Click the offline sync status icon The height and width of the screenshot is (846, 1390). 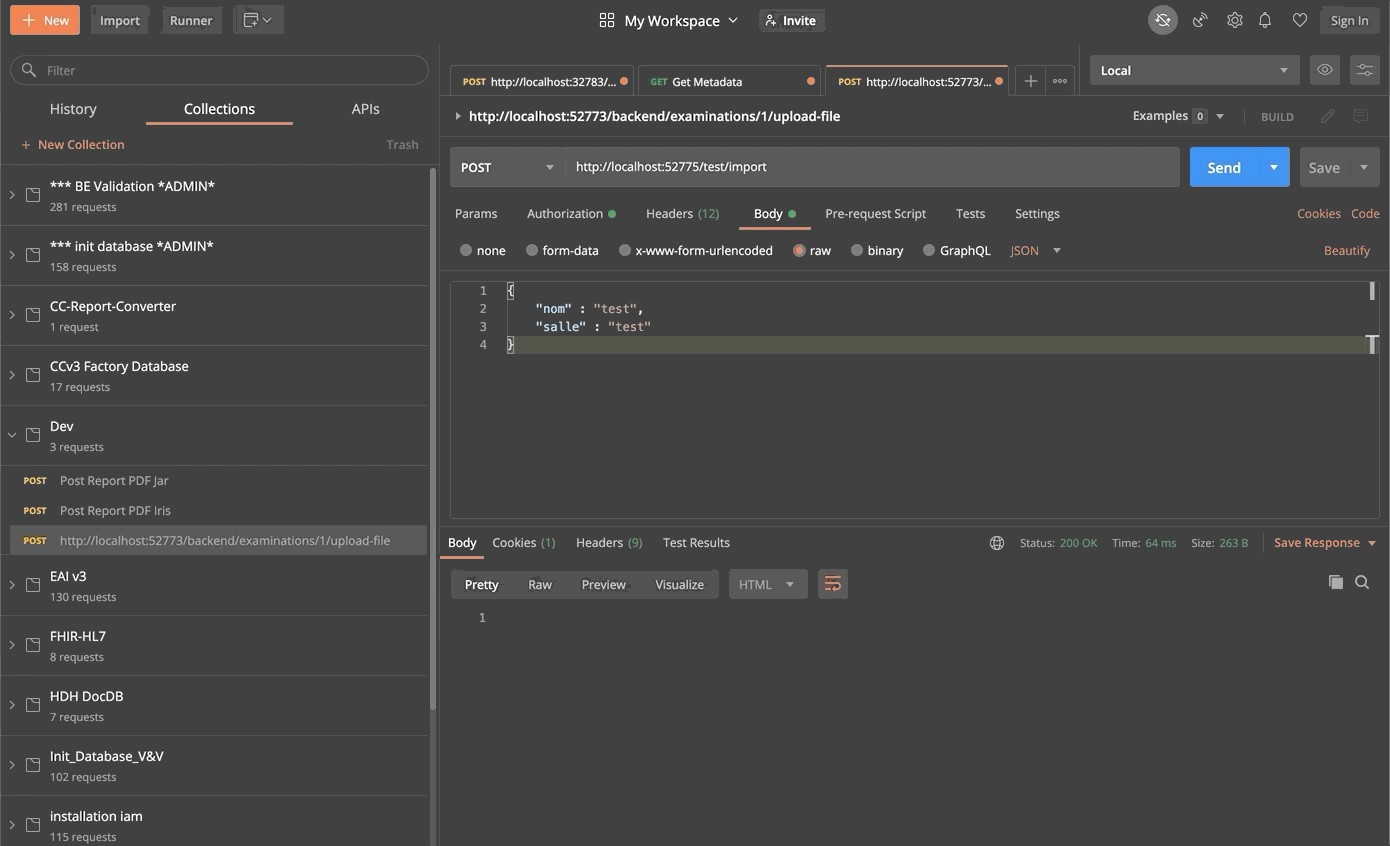click(x=1162, y=20)
